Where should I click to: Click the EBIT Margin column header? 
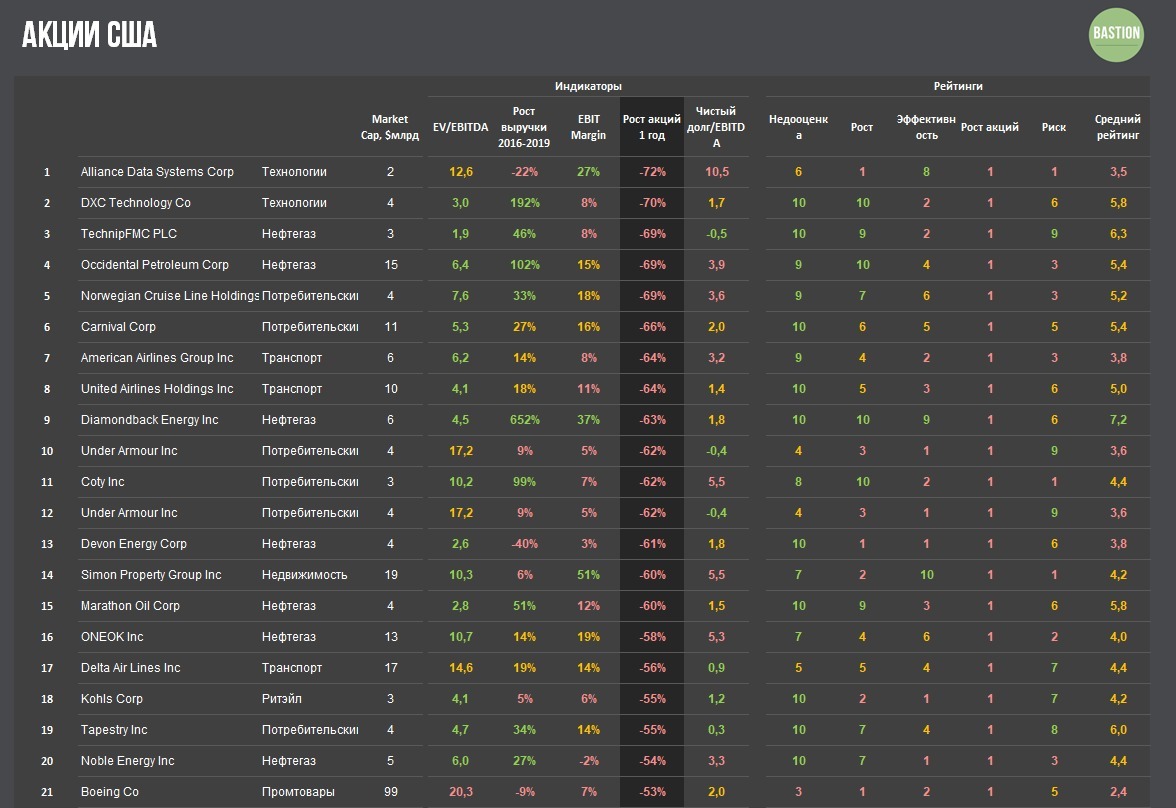(588, 127)
